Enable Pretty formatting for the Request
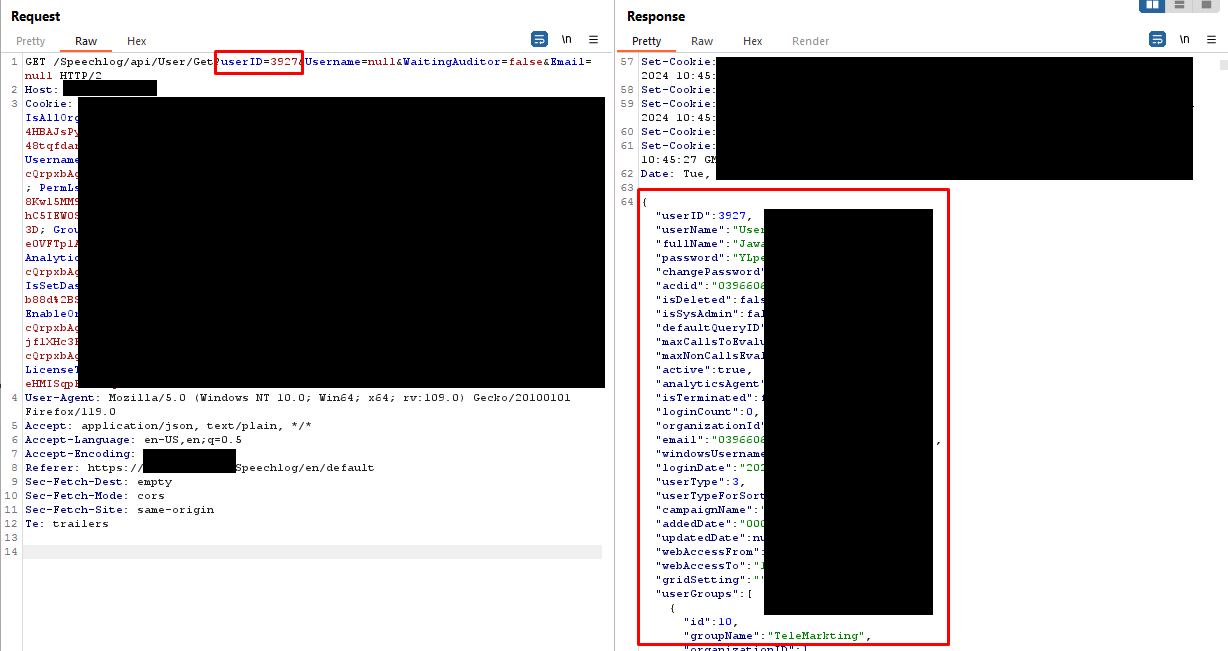The width and height of the screenshot is (1228, 651). tap(31, 41)
